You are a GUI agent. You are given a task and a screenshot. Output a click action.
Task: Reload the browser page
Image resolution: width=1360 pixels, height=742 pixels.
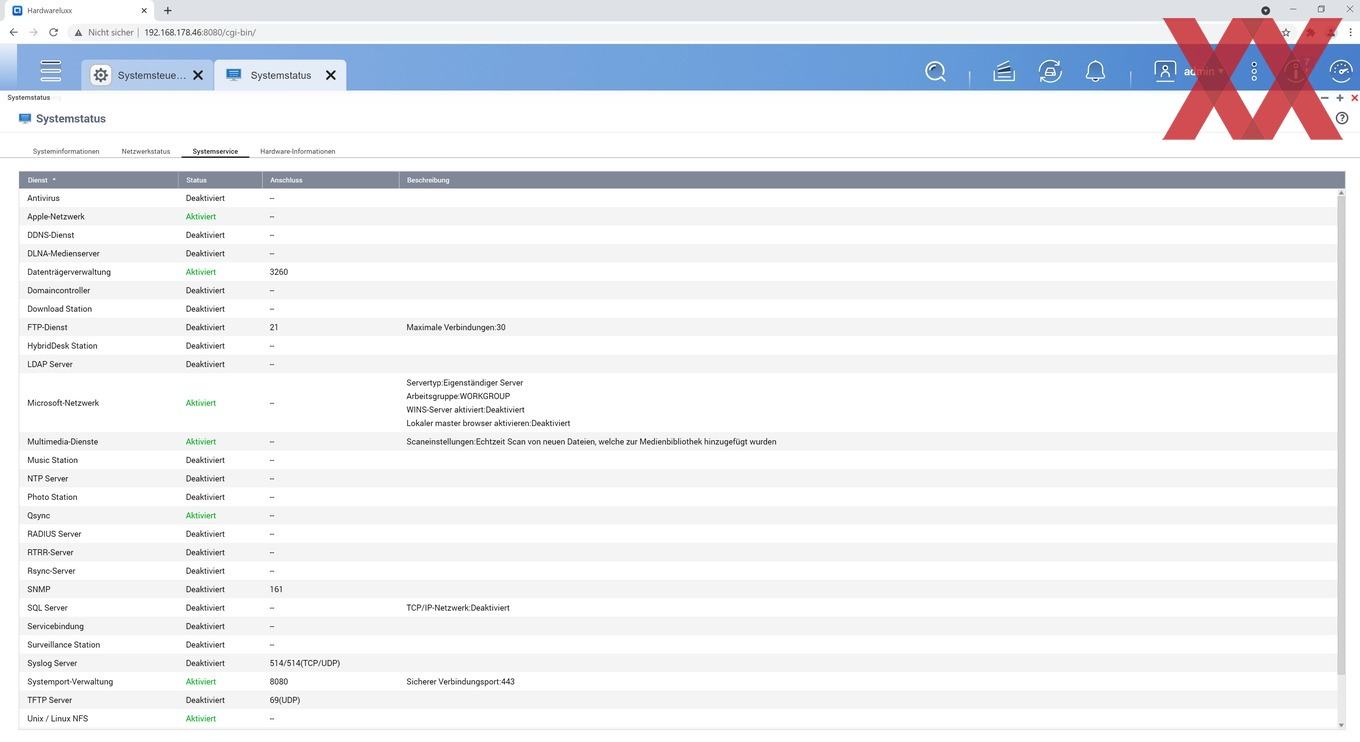[x=53, y=32]
